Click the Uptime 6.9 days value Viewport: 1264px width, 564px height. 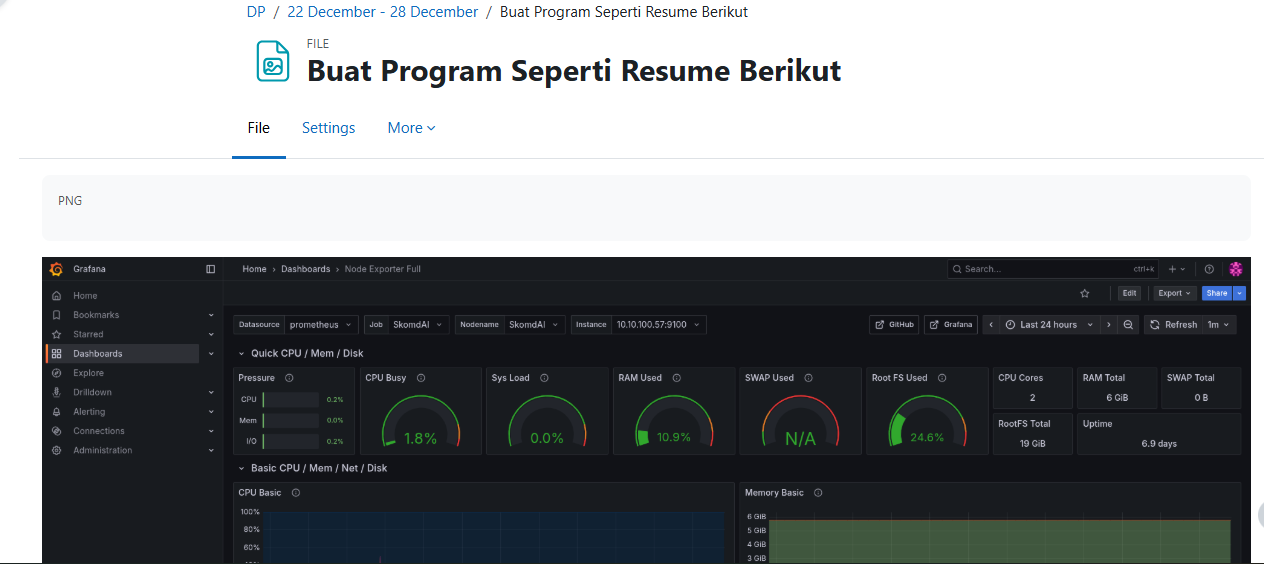[1159, 443]
